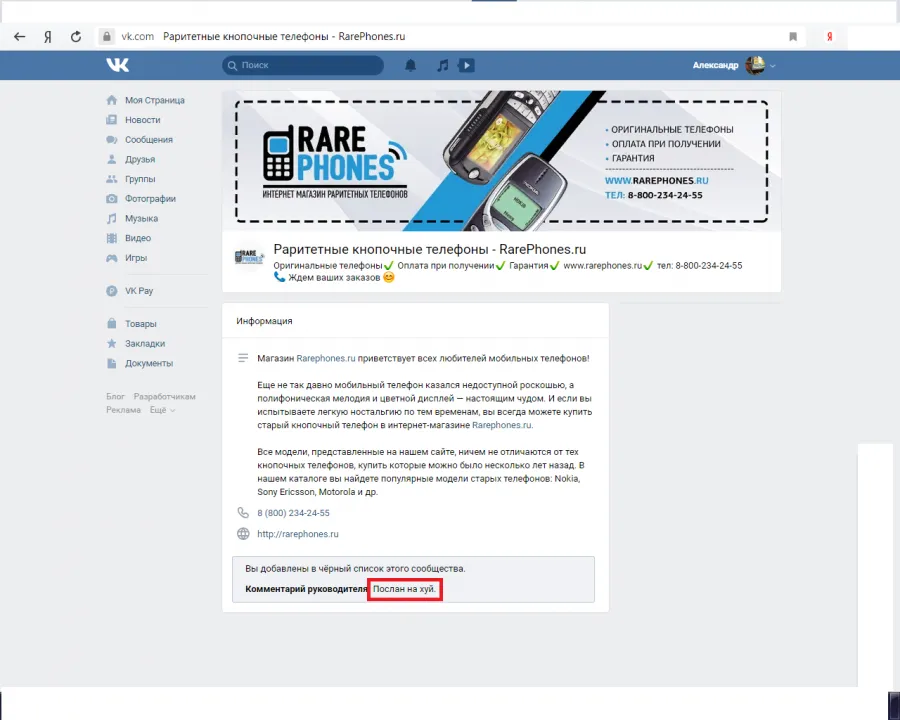This screenshot has height=720, width=900.
Task: Follow the first Rarephones.ru link in description
Action: point(326,358)
